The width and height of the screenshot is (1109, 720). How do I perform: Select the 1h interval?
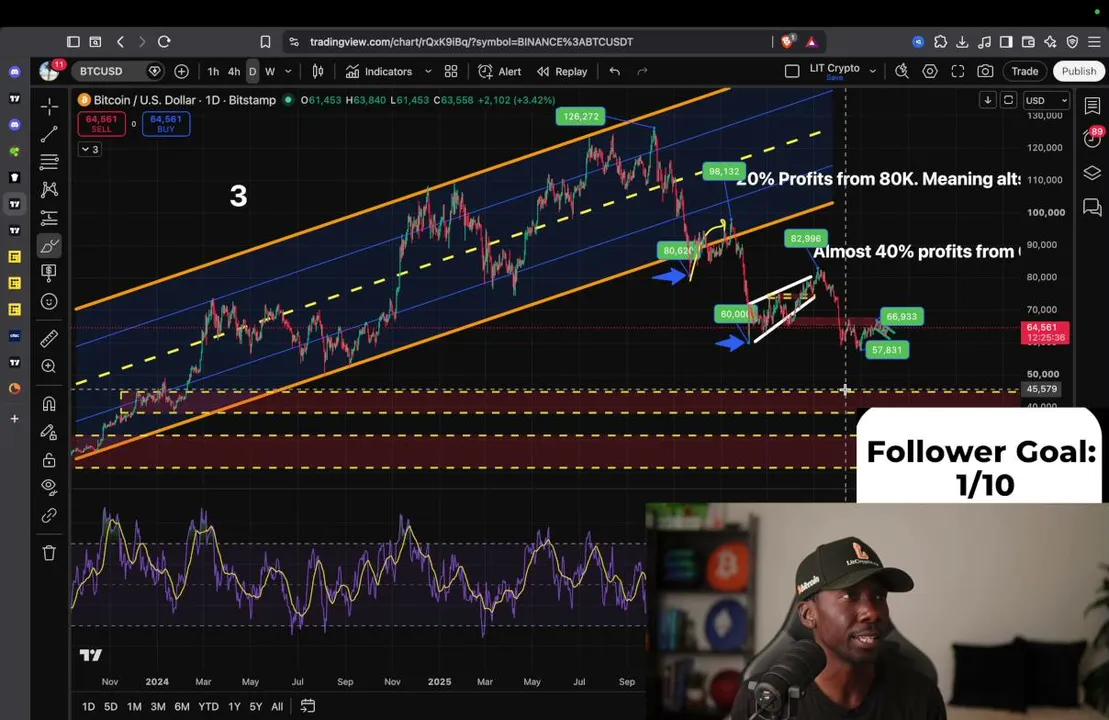click(213, 71)
